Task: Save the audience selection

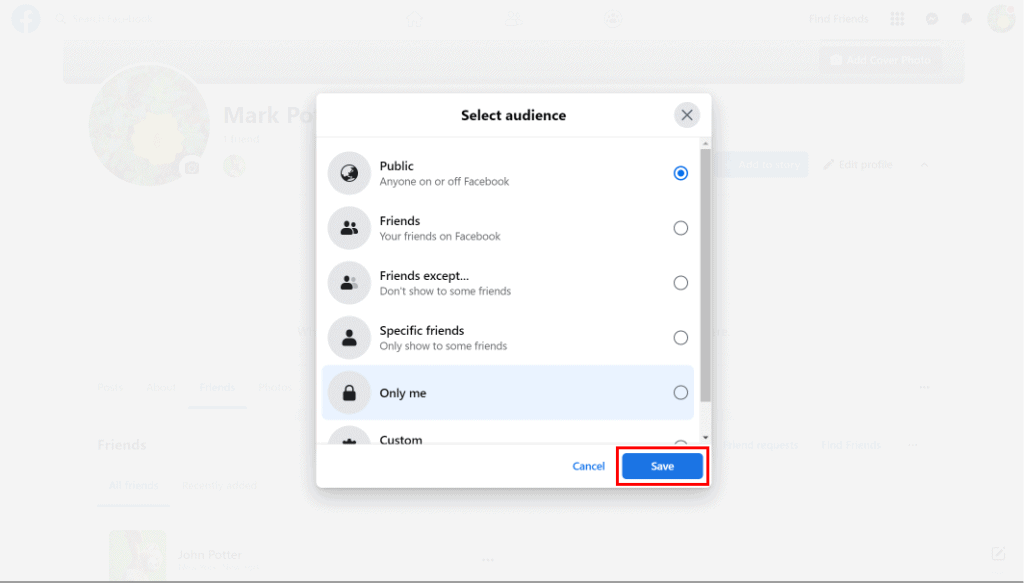Action: pyautogui.click(x=662, y=465)
